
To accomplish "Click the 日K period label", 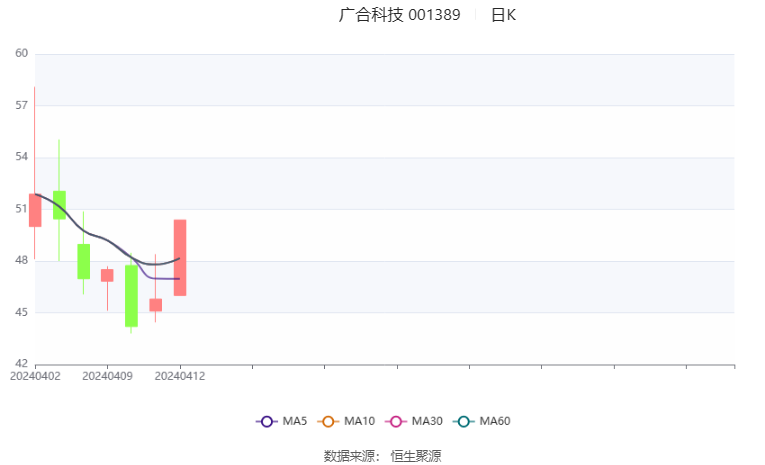I will pyautogui.click(x=503, y=15).
